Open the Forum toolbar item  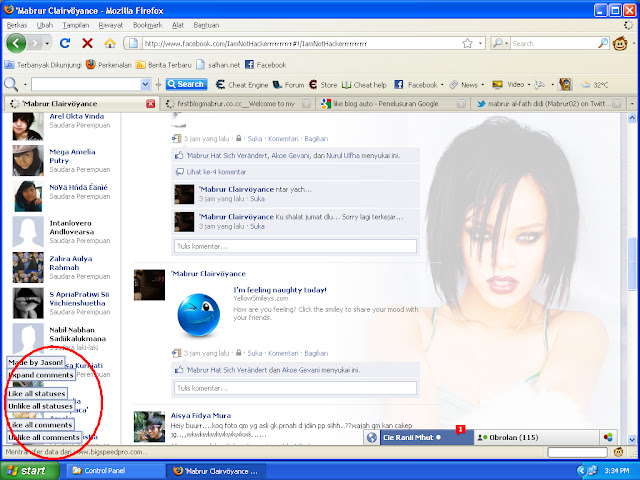289,84
